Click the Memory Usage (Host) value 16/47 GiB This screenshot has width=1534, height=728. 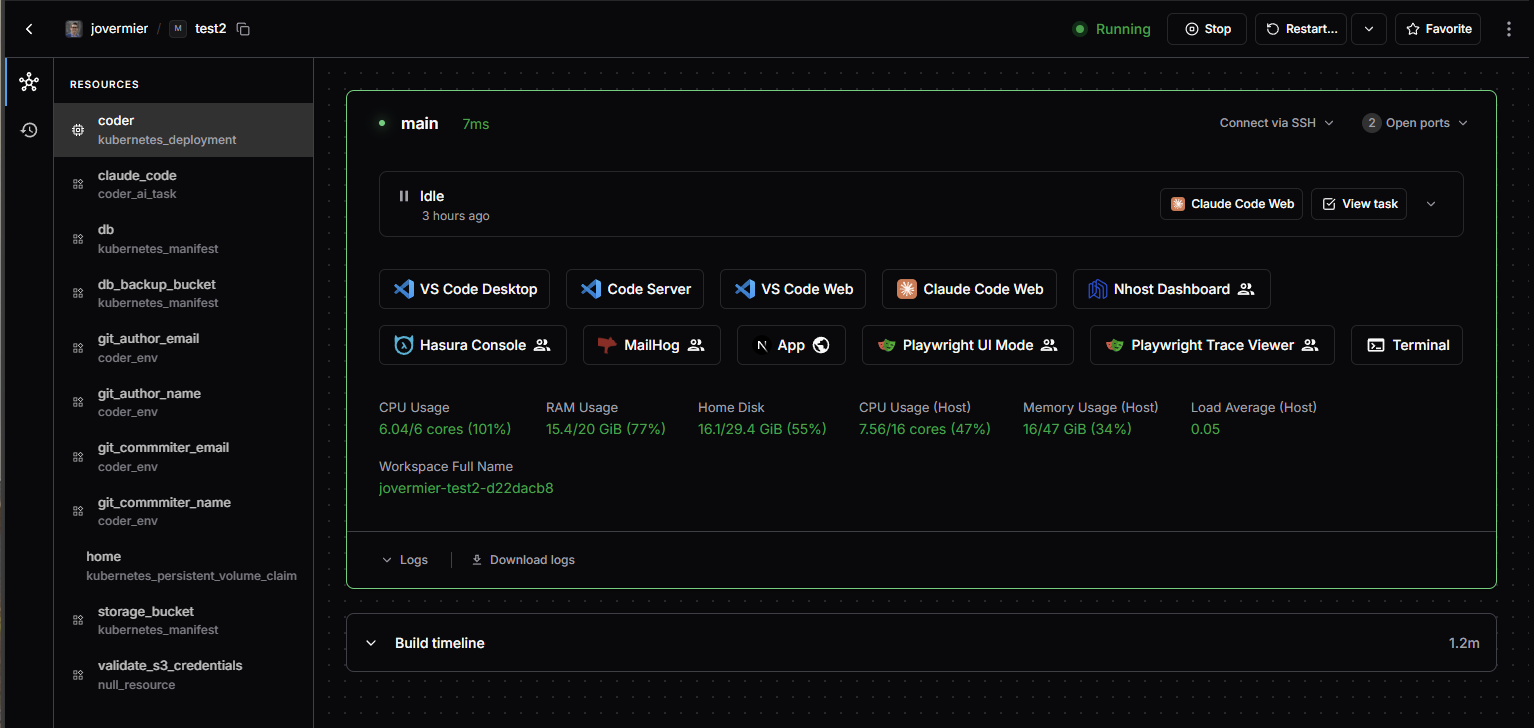(x=1077, y=429)
